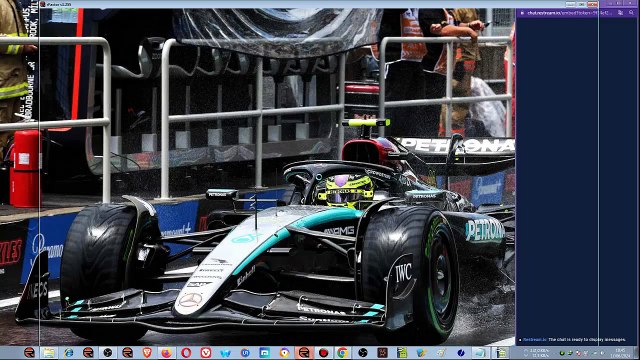Open the ReStream.io link in chat window

pyautogui.click(x=534, y=340)
